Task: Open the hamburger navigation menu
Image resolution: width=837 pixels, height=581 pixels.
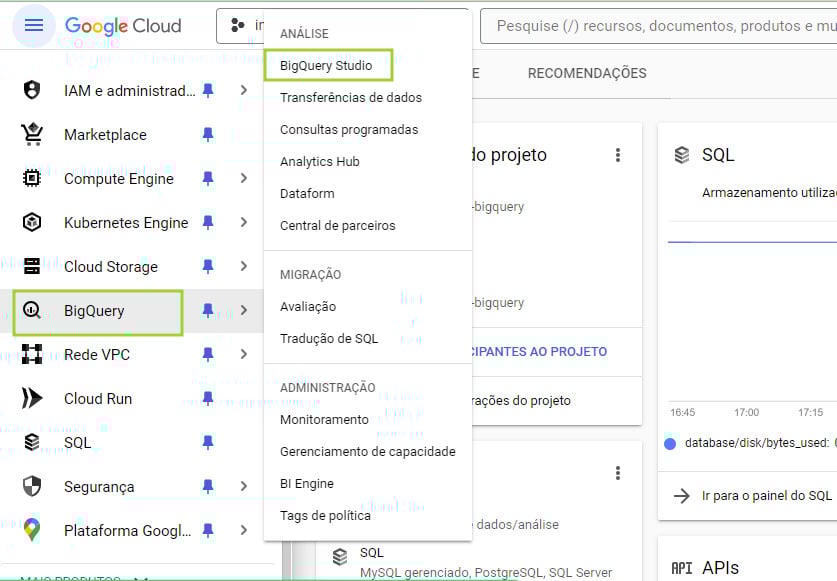Action: coord(34,25)
